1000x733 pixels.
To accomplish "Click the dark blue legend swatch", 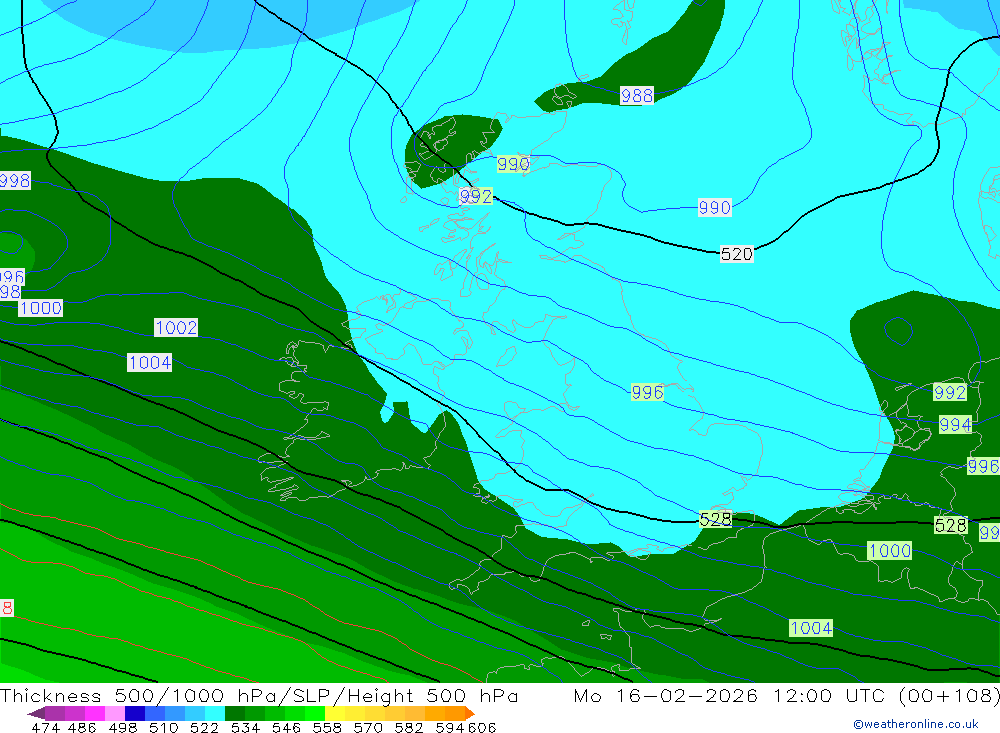I will click(135, 713).
